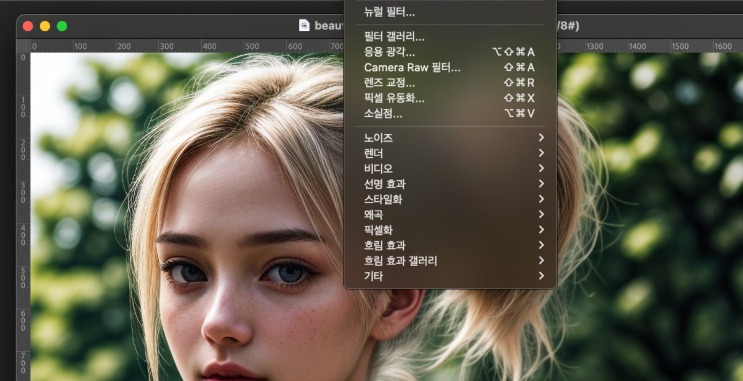Click the document file icon in title bar
Viewport: 743px width, 381px height.
click(x=304, y=26)
